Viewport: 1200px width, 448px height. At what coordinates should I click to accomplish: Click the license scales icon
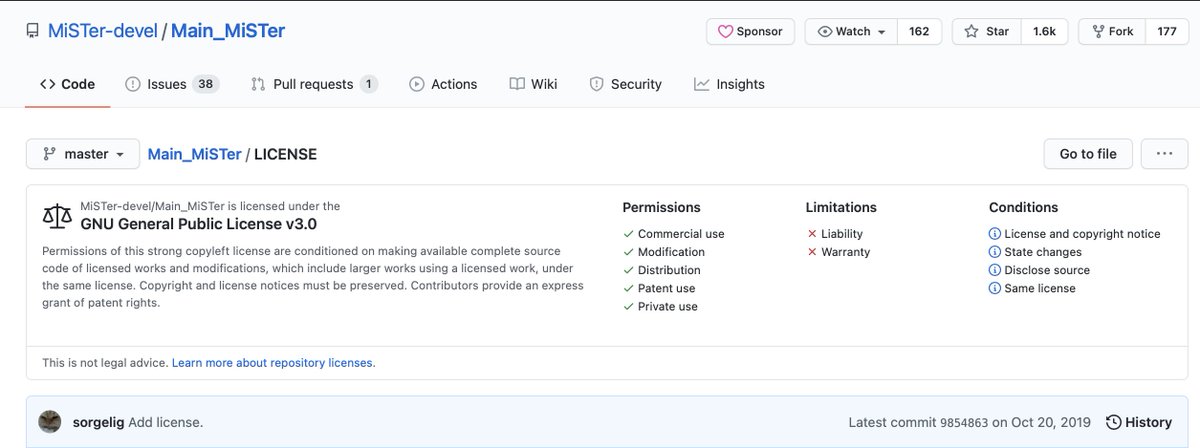click(57, 215)
